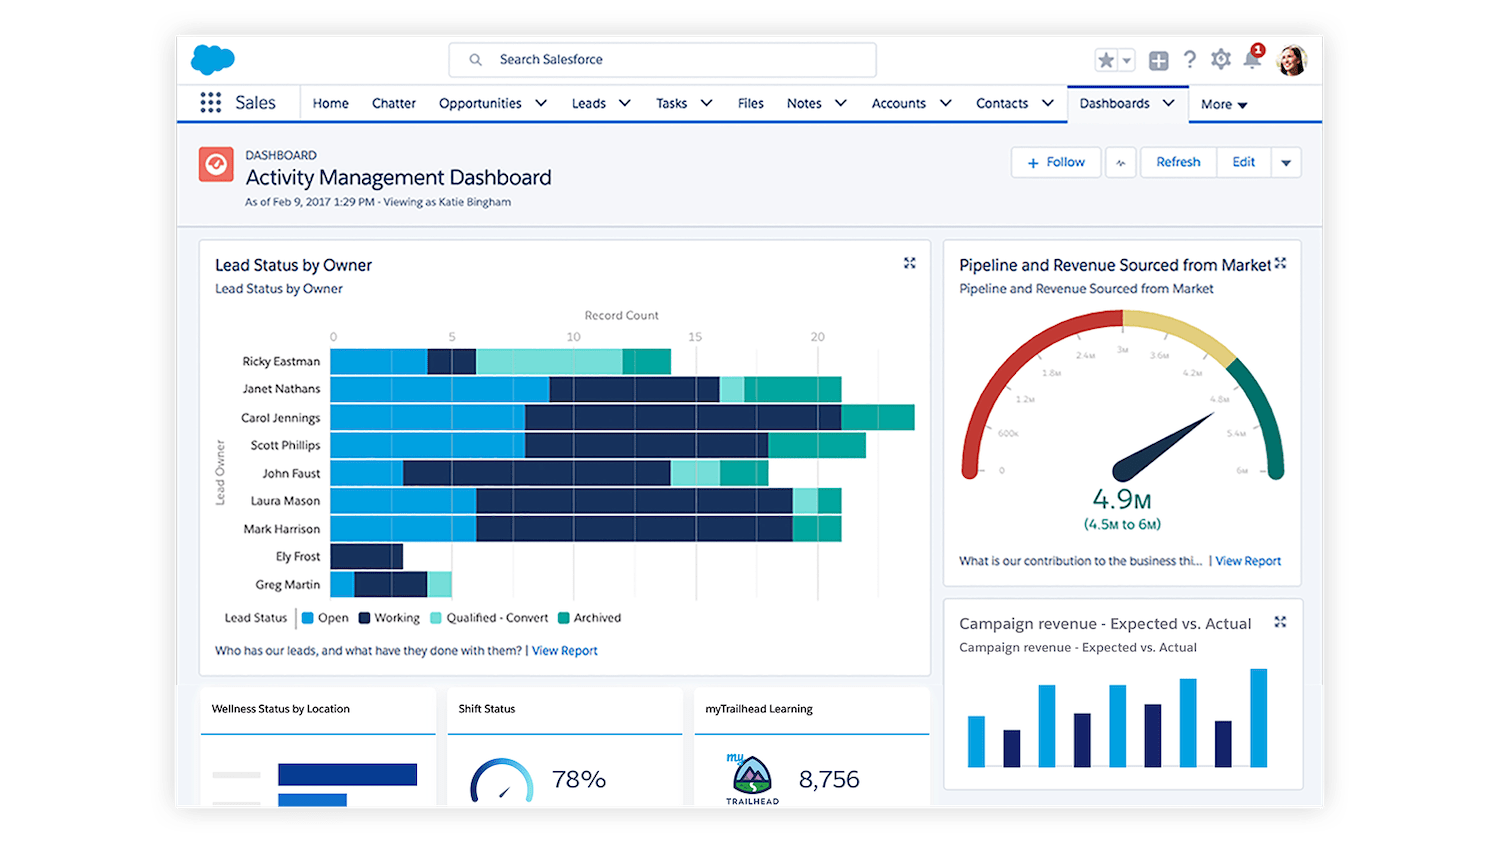Click the favorites star icon

tap(1106, 60)
